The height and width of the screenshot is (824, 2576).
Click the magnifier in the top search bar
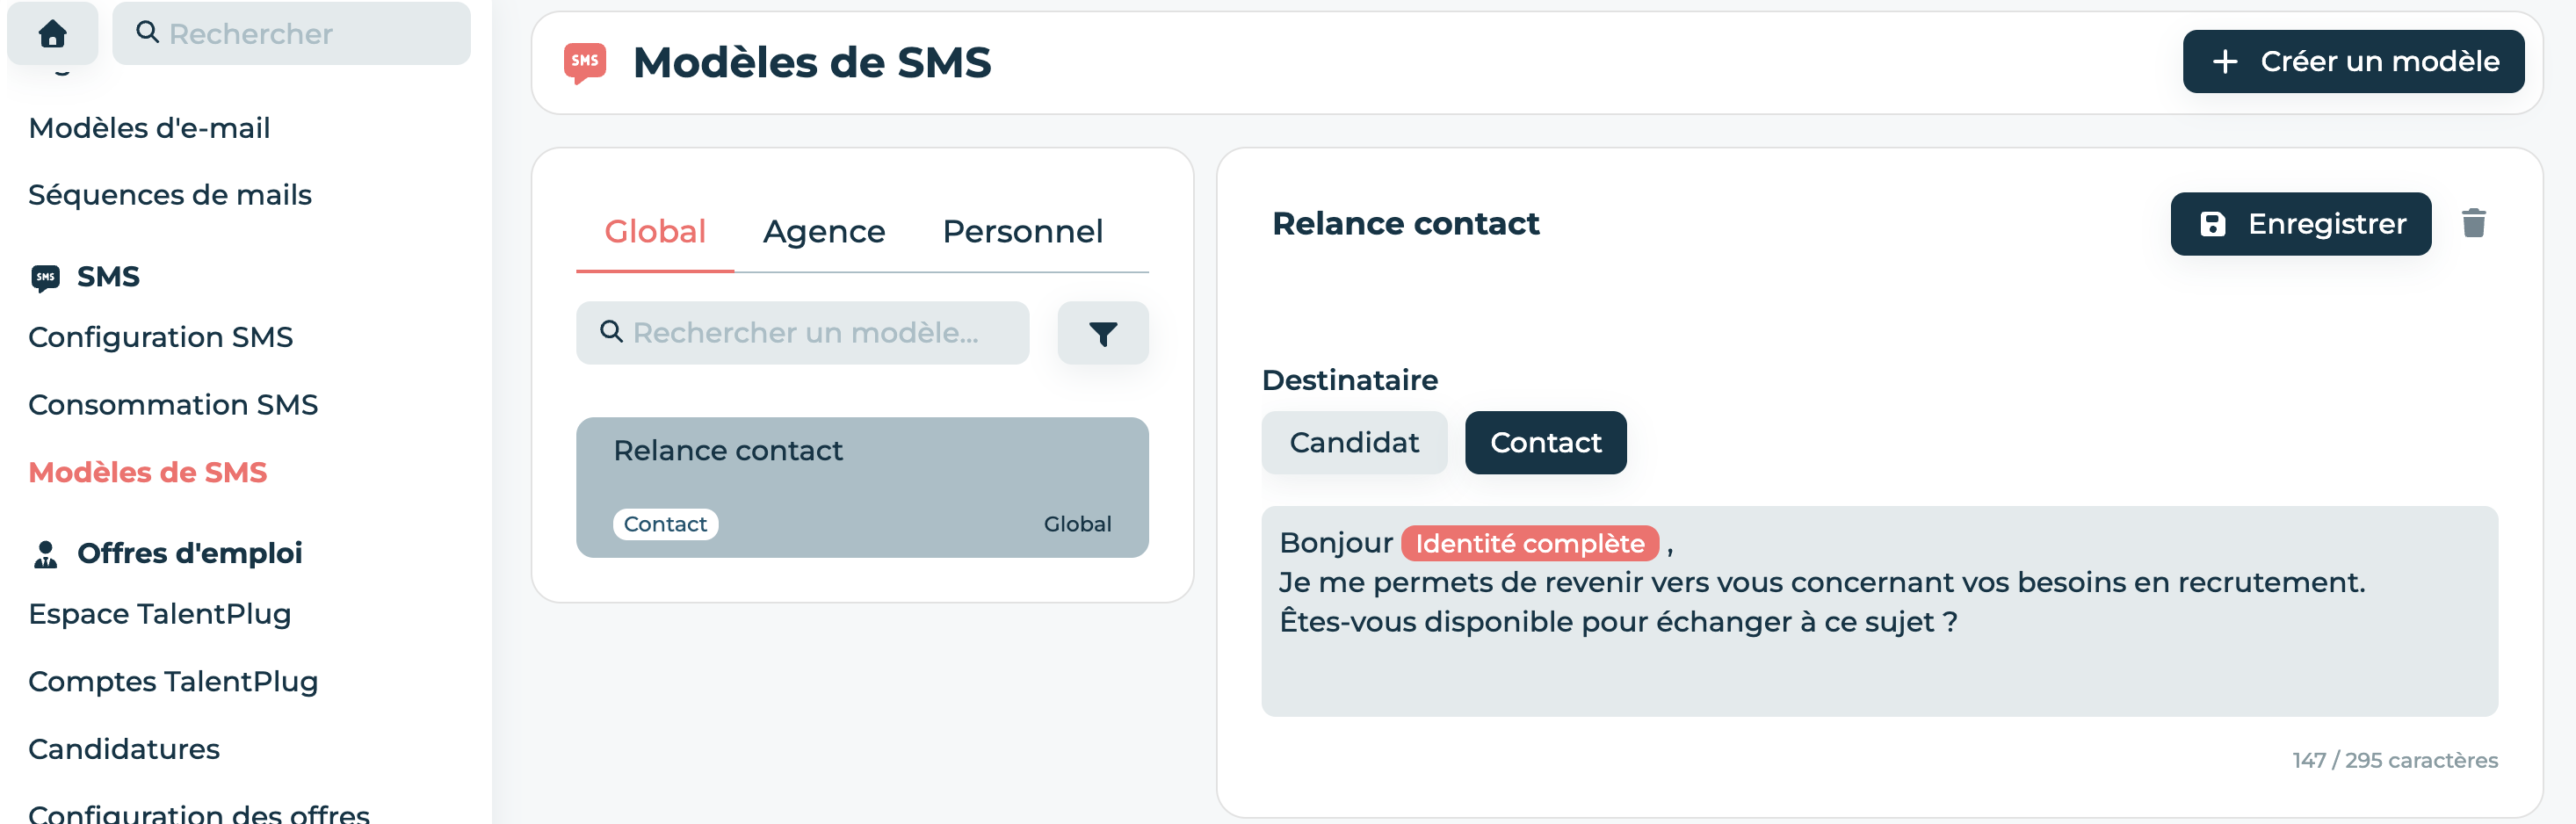[x=147, y=33]
